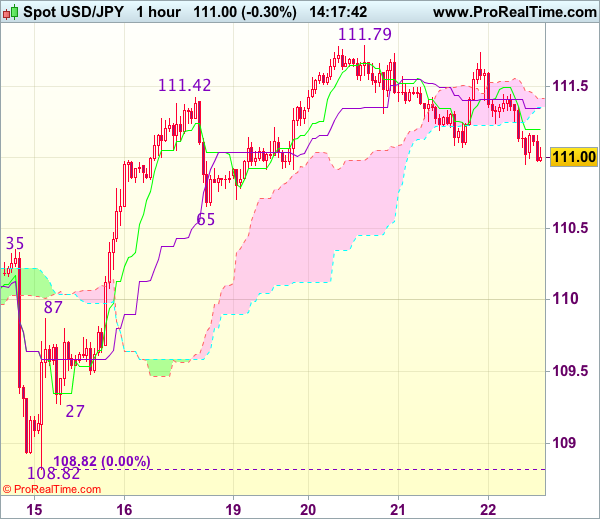Click date label 19 on time axis

point(233,510)
